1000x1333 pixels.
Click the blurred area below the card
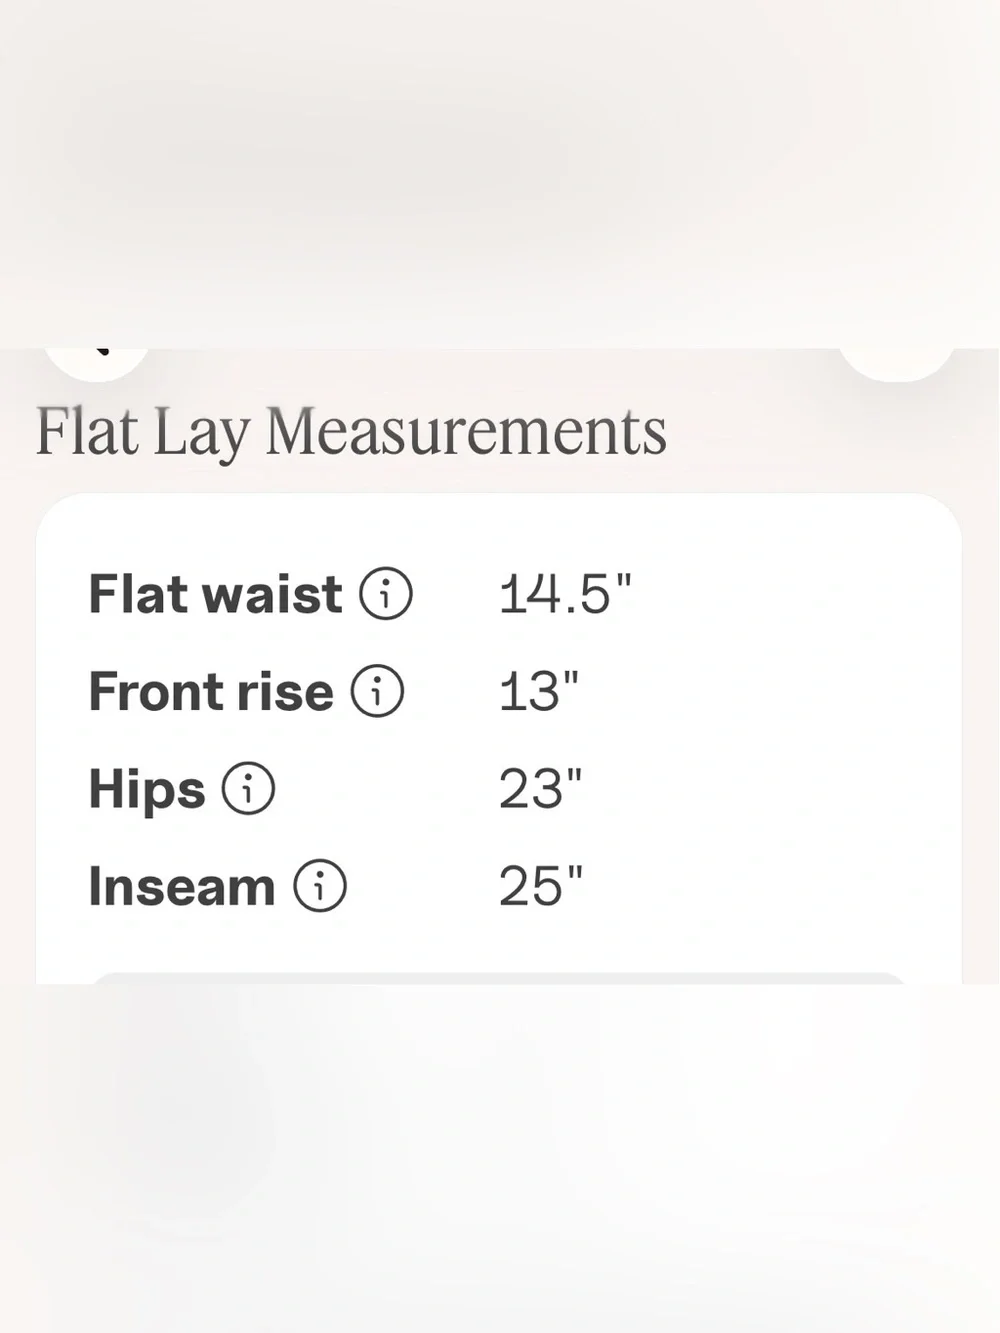click(500, 1158)
